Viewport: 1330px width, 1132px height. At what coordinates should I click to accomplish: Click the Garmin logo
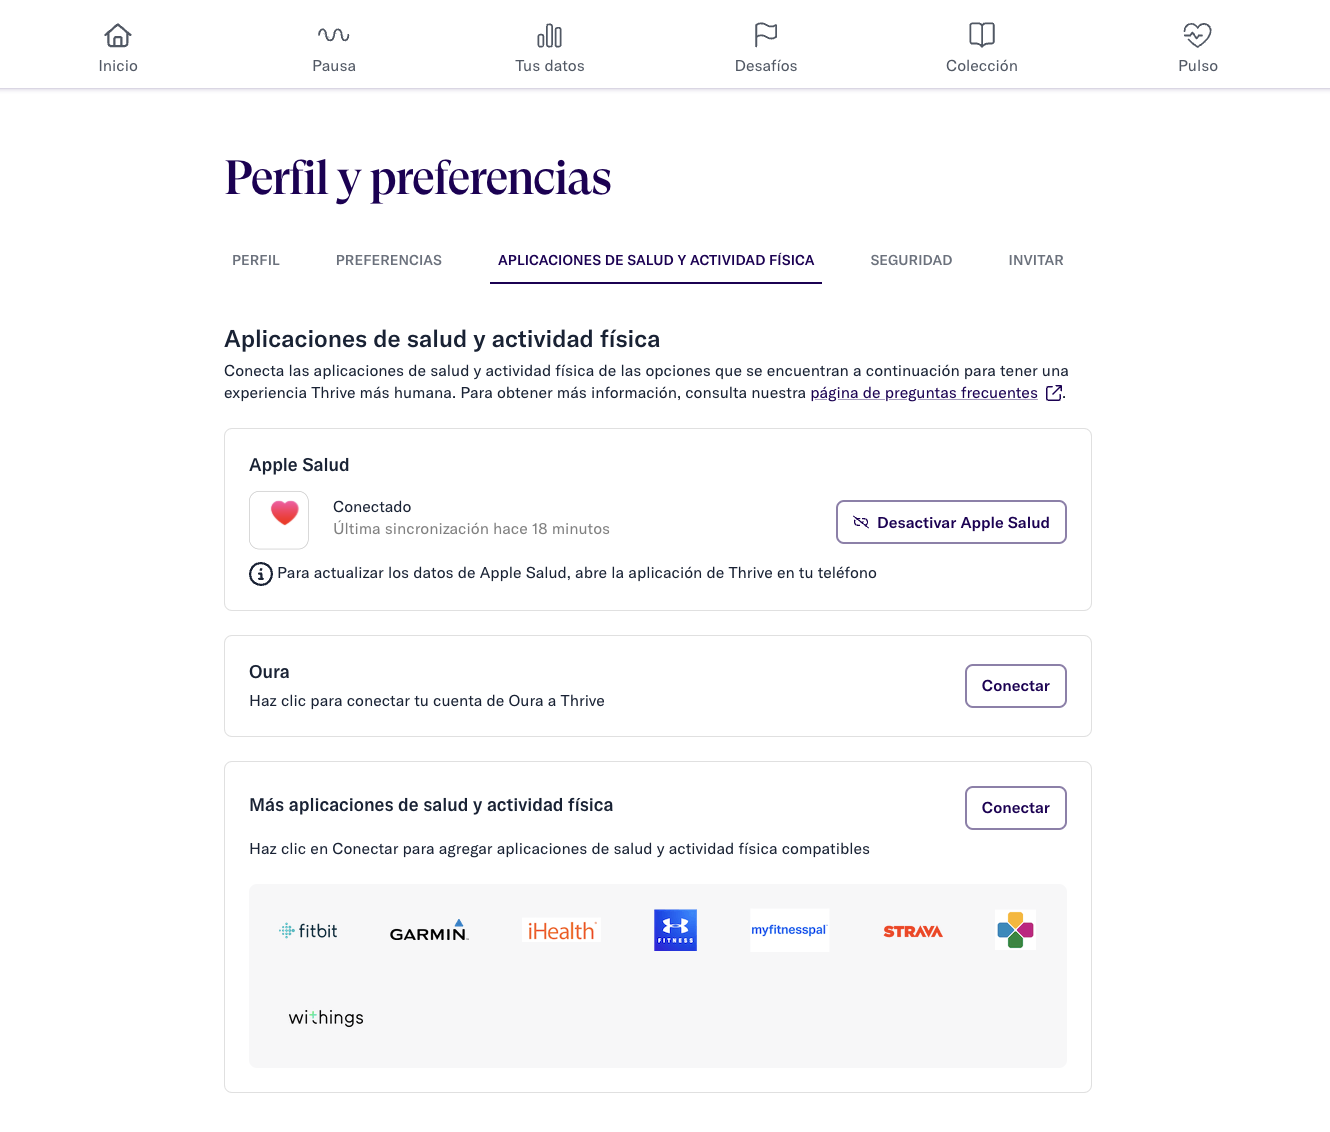click(x=429, y=931)
